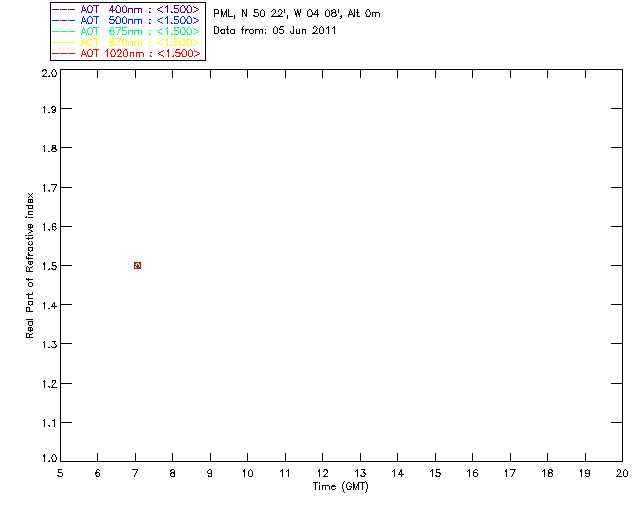Click the red dashed line legend swatch
Image resolution: width=640 pixels, height=512 pixels.
(64, 53)
